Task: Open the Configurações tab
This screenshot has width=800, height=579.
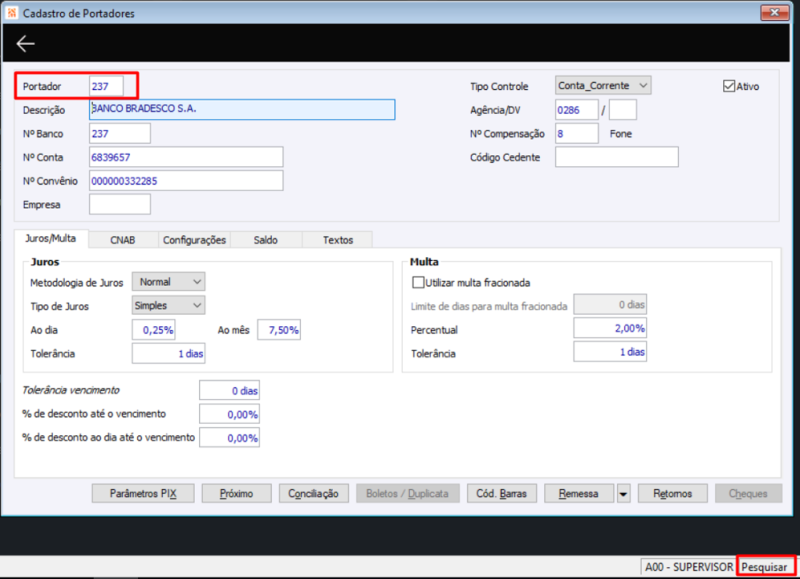Action: click(194, 240)
